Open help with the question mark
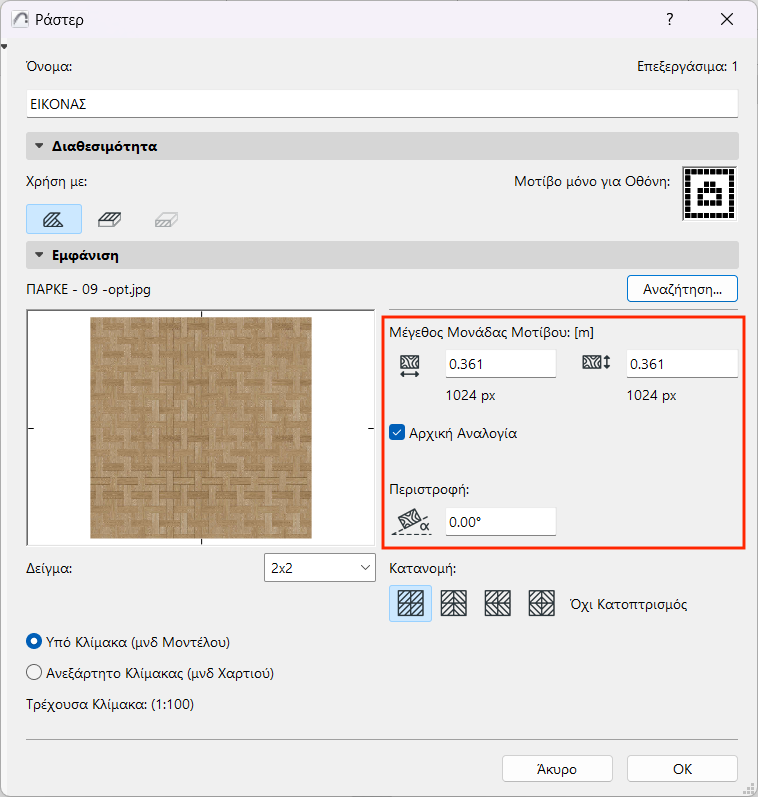Screen dimensions: 758x797 tap(670, 19)
